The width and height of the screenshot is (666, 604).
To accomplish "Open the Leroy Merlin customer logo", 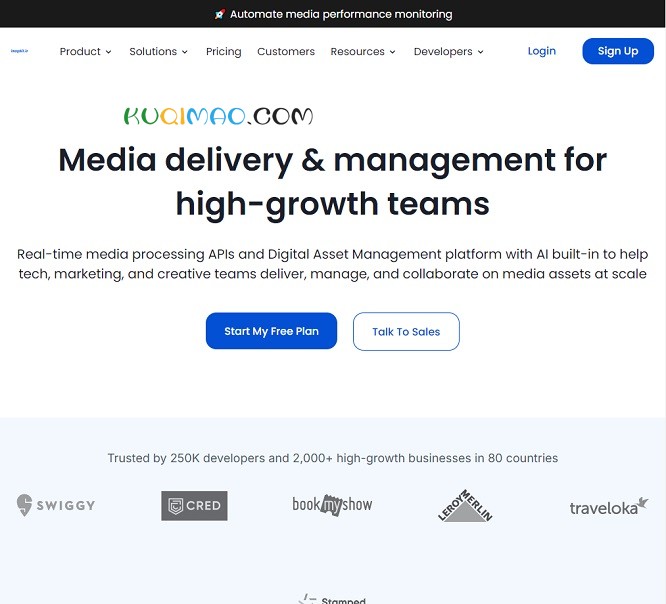I will pos(465,505).
